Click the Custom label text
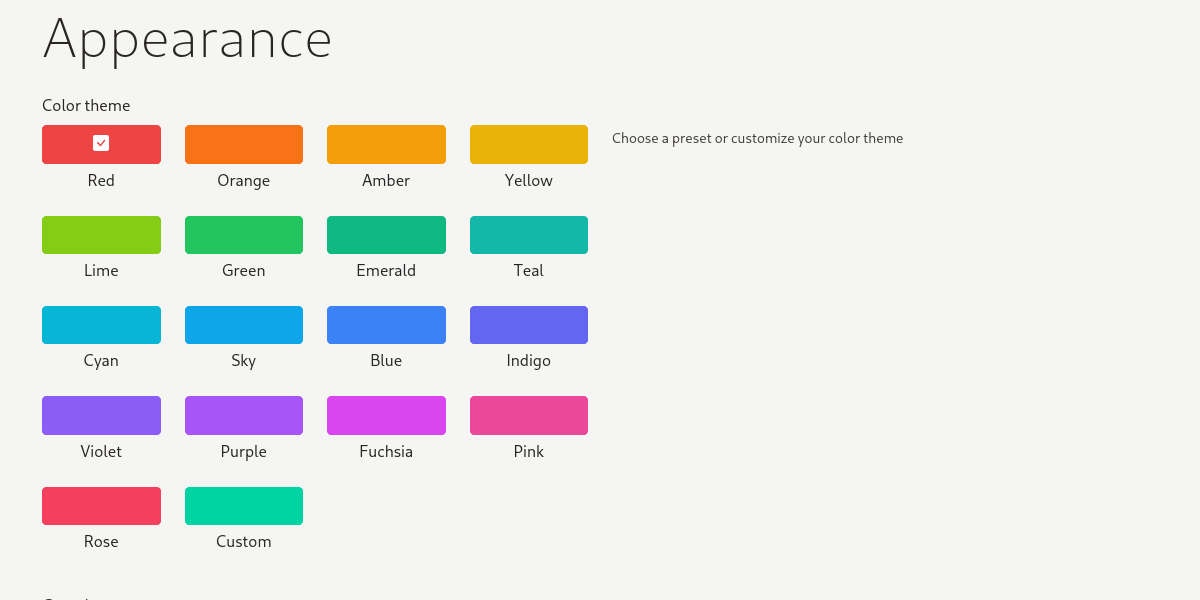Screen dimensions: 1200x600 tap(244, 542)
